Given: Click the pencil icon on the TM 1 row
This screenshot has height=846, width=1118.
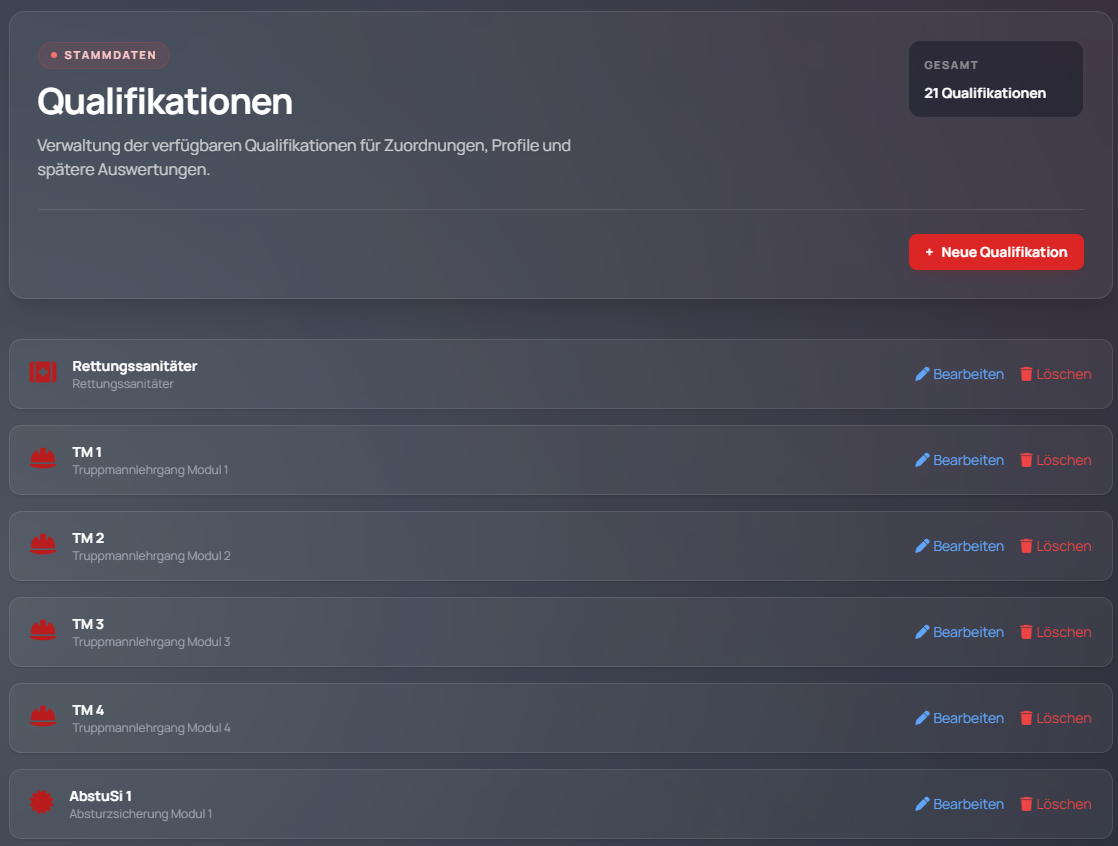Looking at the screenshot, I should point(922,459).
